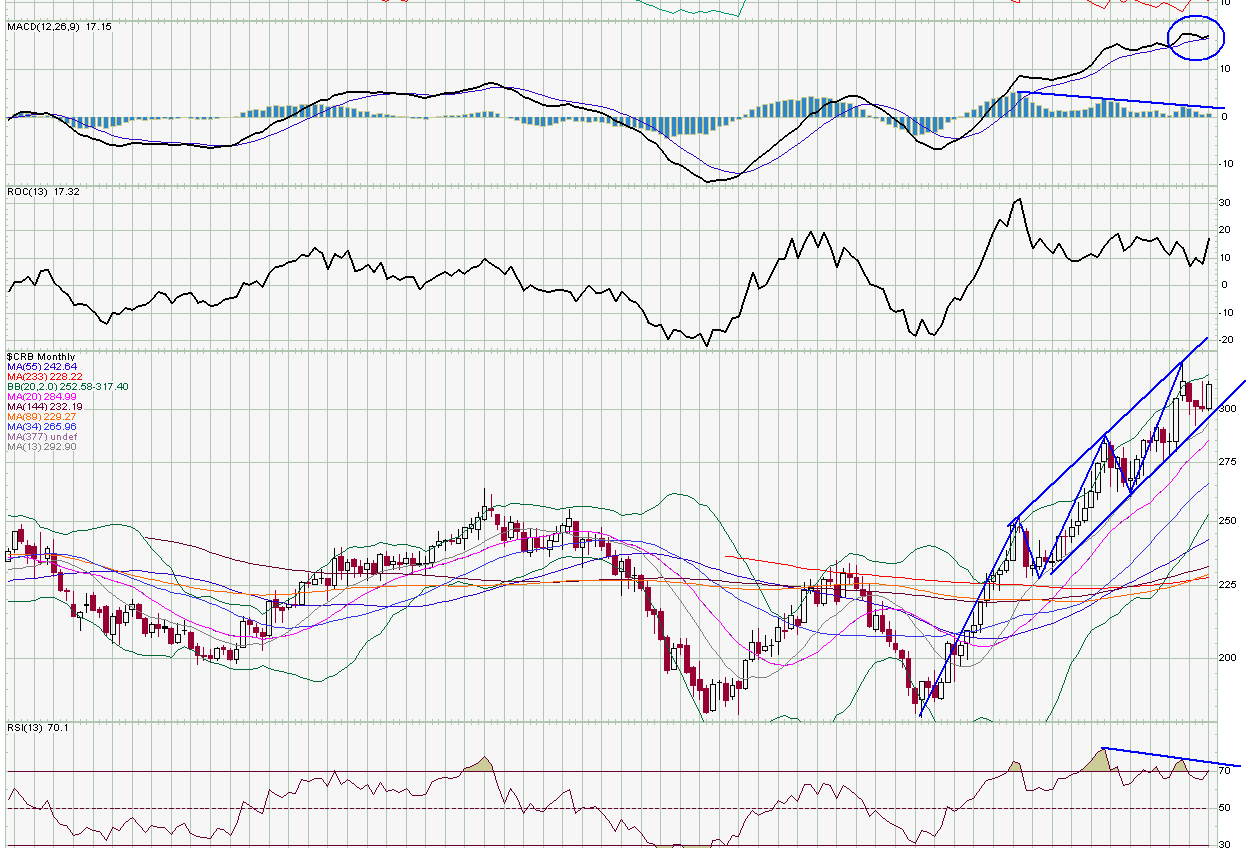
Task: Click the 300 price axis label
Action: 1227,409
